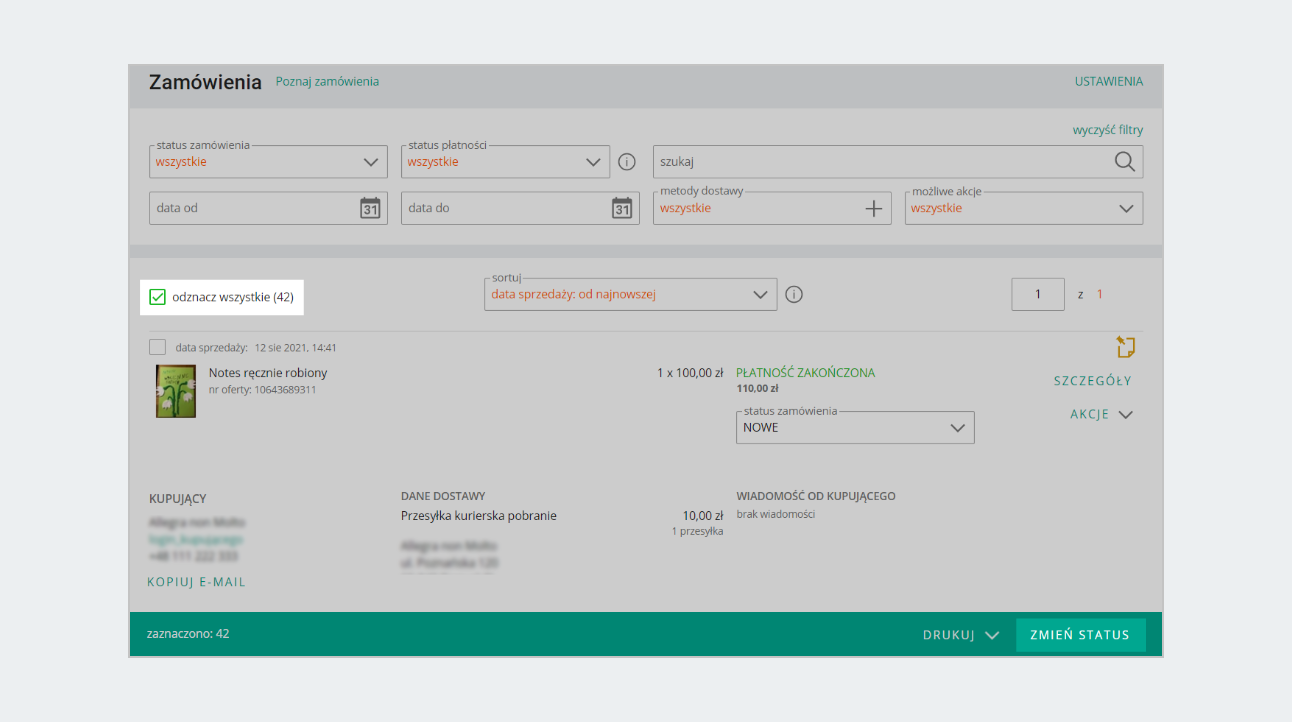This screenshot has width=1292, height=722.
Task: Click into 'szukaj' search field
Action: (x=898, y=162)
